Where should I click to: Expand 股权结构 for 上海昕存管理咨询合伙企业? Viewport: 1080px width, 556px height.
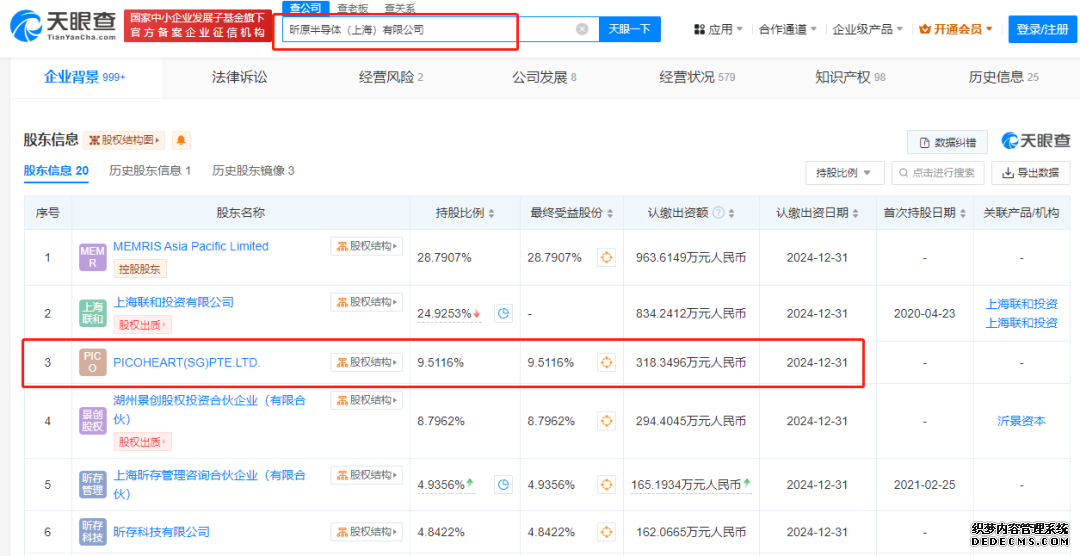tap(366, 475)
